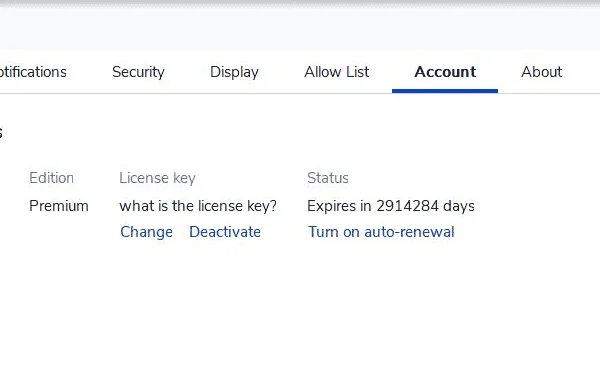600x391 pixels.
Task: Click the Status column label
Action: (328, 178)
